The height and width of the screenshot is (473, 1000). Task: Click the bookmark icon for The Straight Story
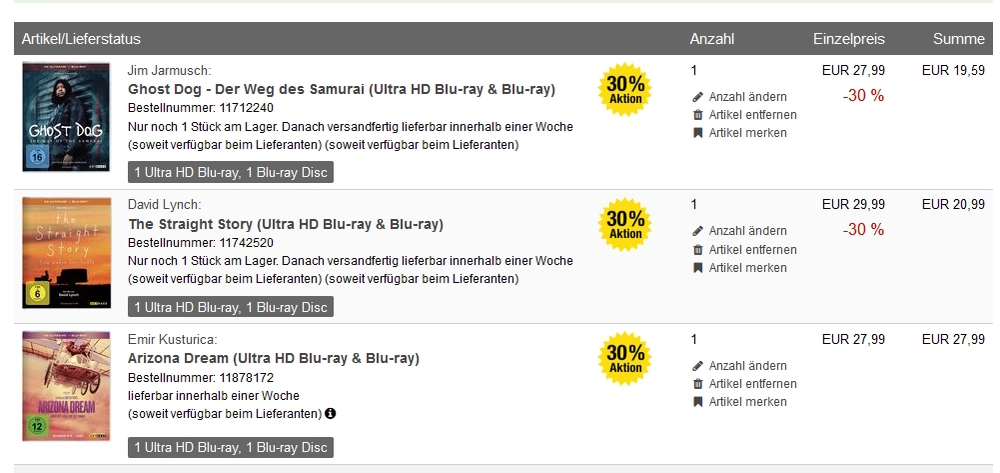(698, 268)
